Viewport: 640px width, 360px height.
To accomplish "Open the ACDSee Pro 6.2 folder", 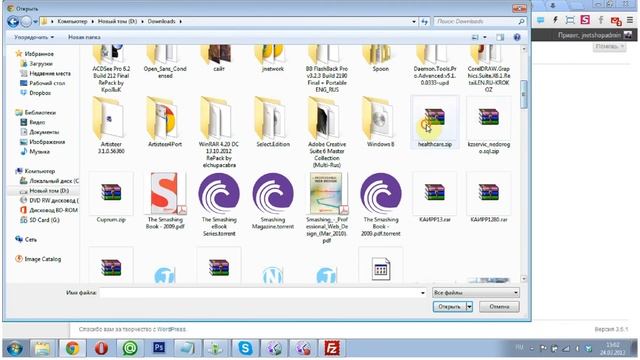I will 111,69.
